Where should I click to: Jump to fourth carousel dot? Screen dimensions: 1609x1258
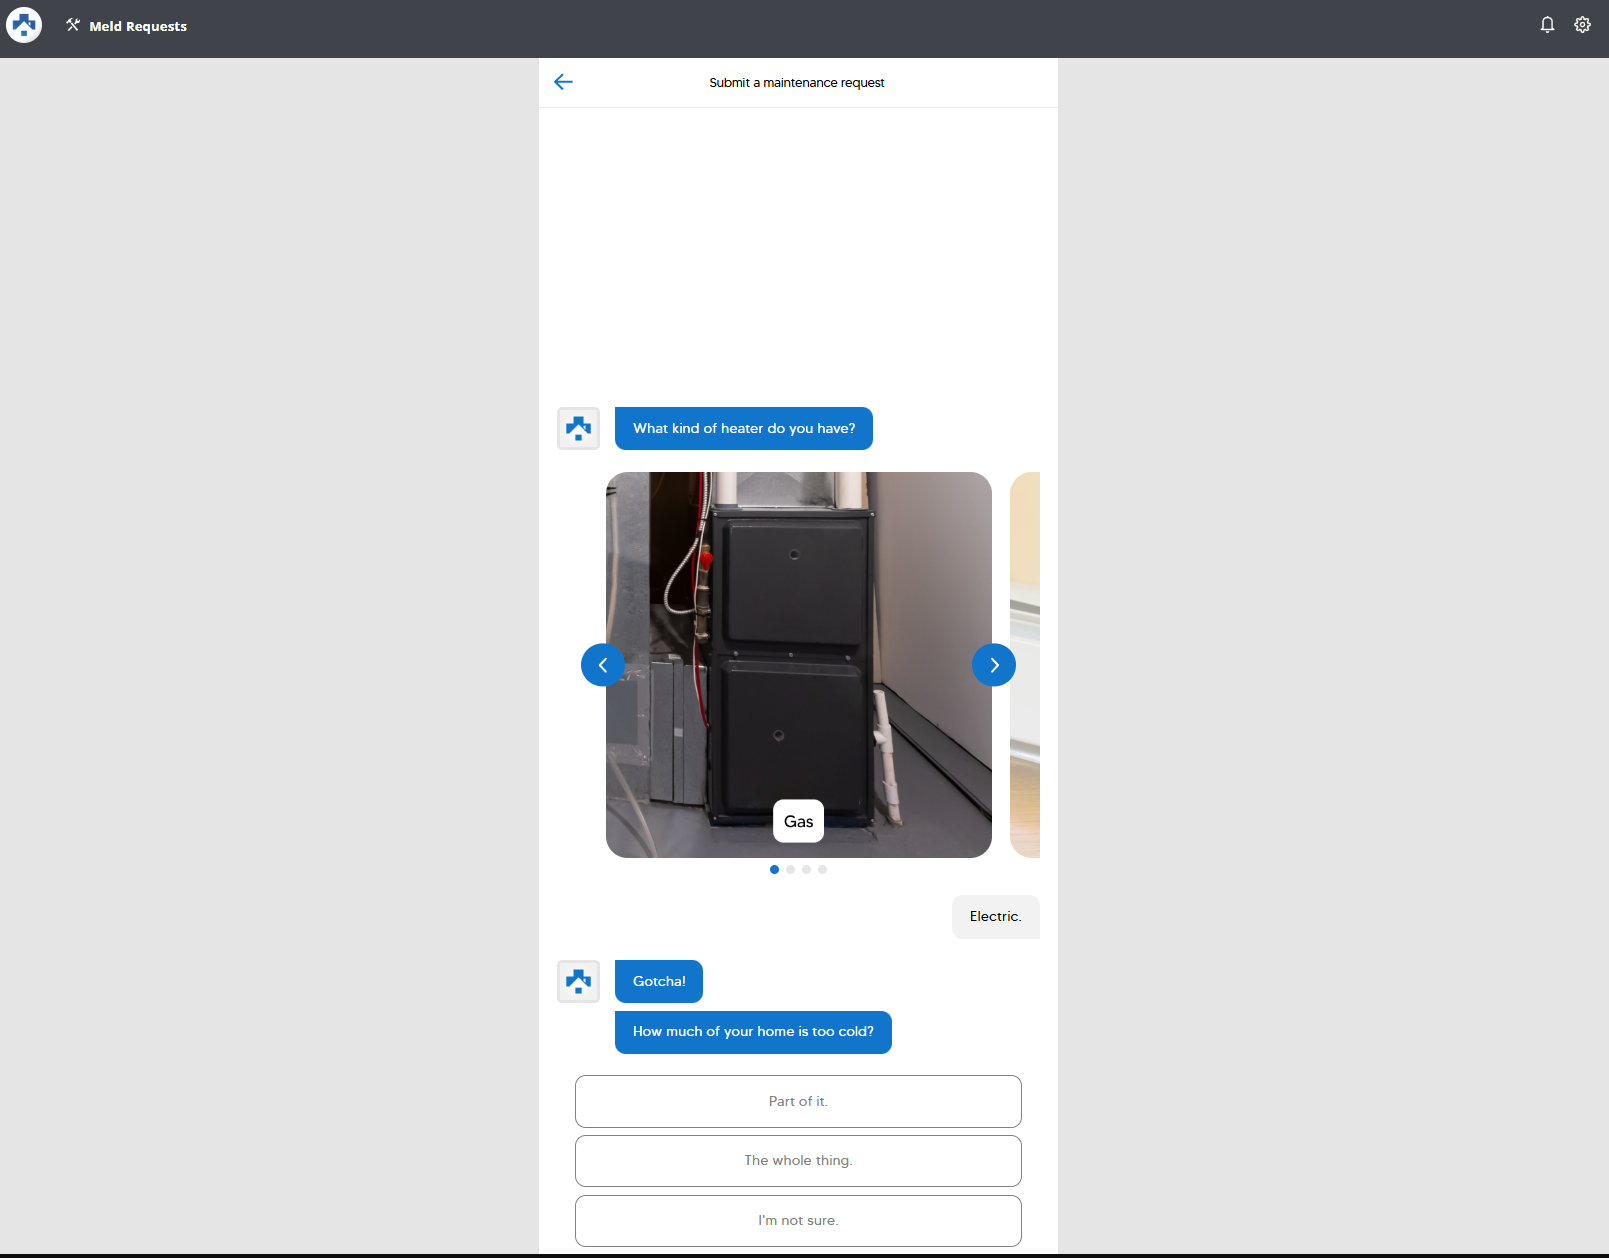823,870
